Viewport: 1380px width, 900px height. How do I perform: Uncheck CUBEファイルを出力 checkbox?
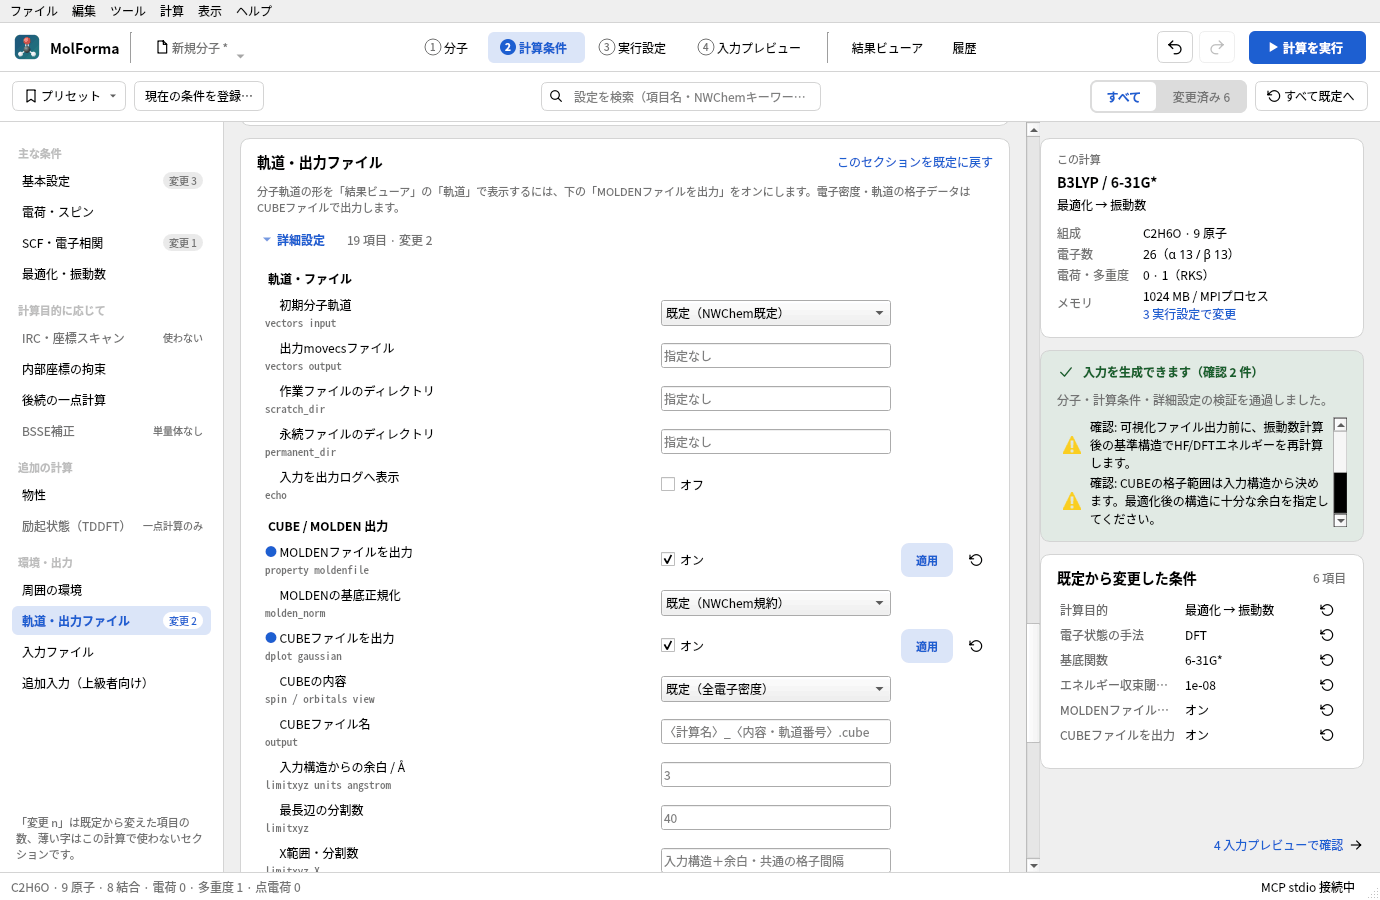tap(668, 645)
